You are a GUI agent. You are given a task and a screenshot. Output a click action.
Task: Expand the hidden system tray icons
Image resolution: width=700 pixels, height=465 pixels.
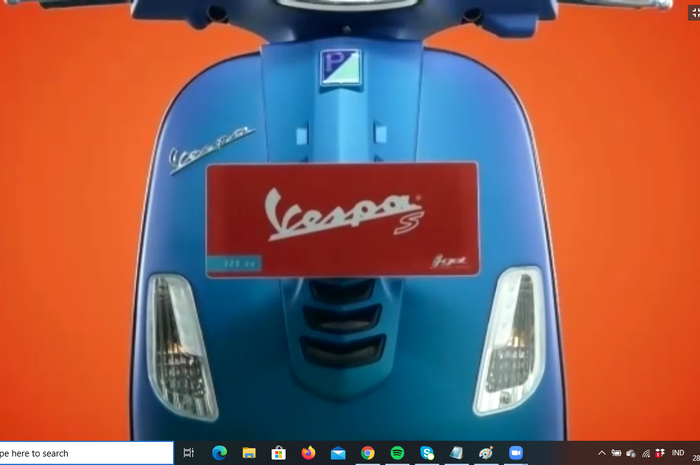pyautogui.click(x=602, y=453)
